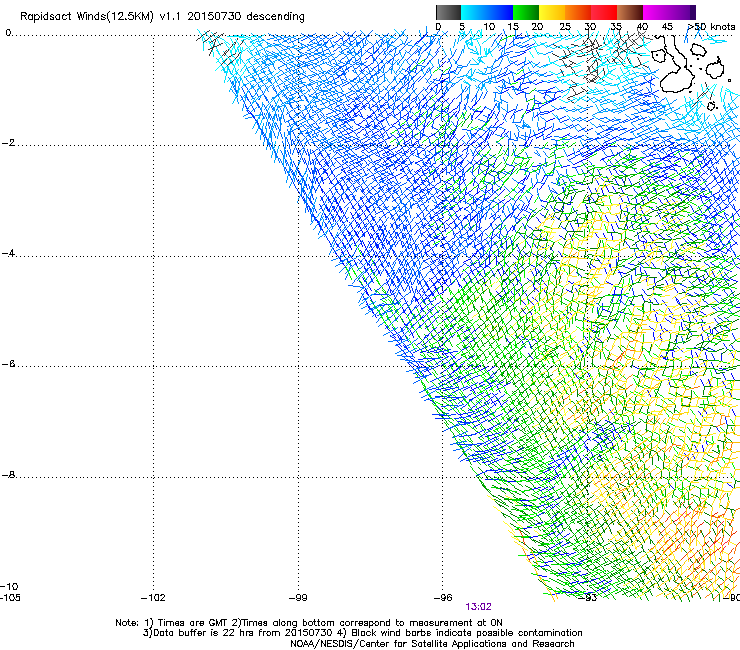Click the '>50 knots' legend label
740x650 pixels.
tap(711, 27)
